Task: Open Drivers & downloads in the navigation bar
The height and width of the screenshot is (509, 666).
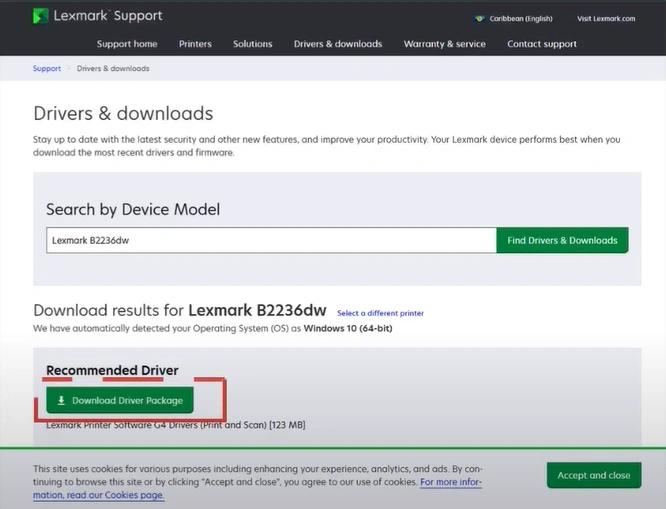Action: (338, 44)
